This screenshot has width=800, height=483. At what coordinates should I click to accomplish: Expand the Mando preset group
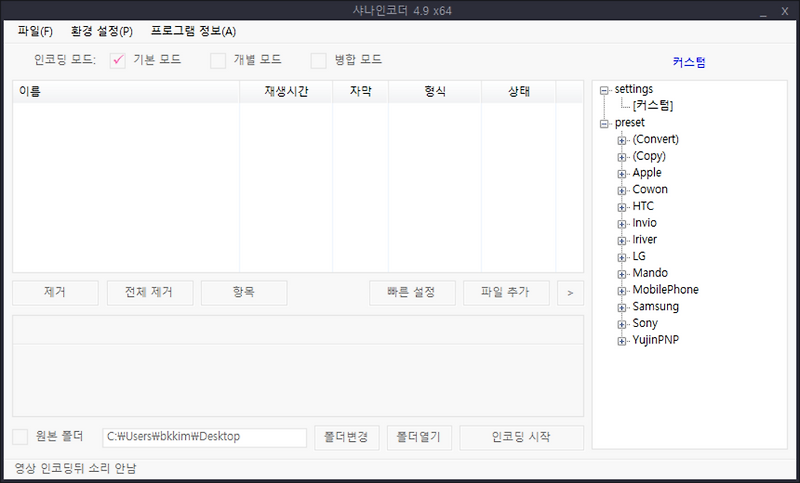point(621,274)
